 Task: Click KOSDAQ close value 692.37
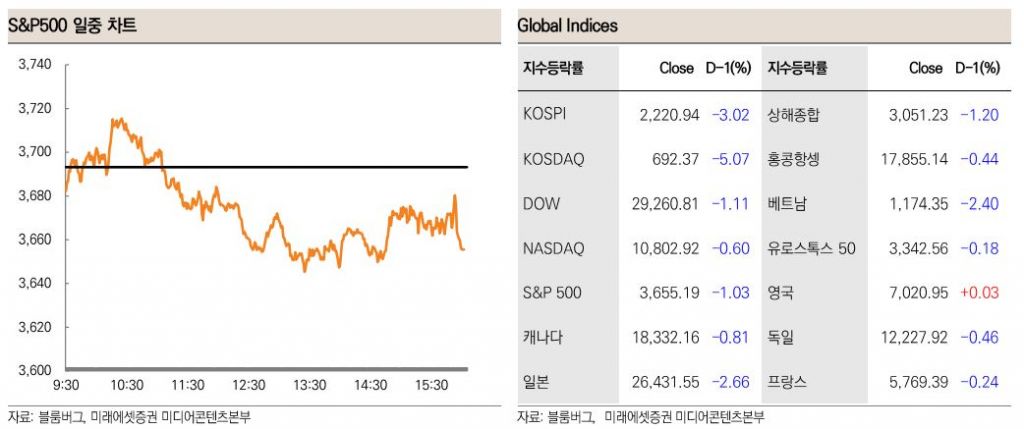678,159
